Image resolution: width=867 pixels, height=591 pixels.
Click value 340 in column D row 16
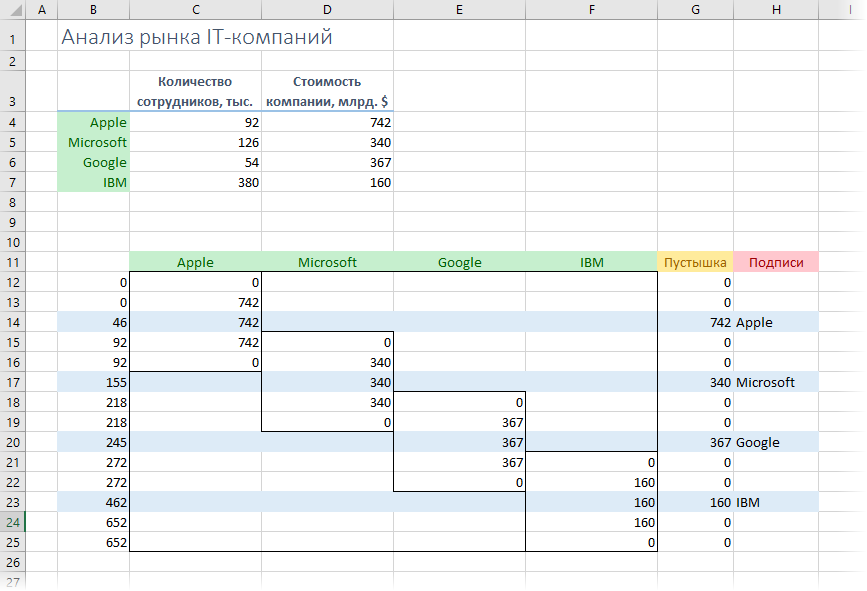point(327,362)
